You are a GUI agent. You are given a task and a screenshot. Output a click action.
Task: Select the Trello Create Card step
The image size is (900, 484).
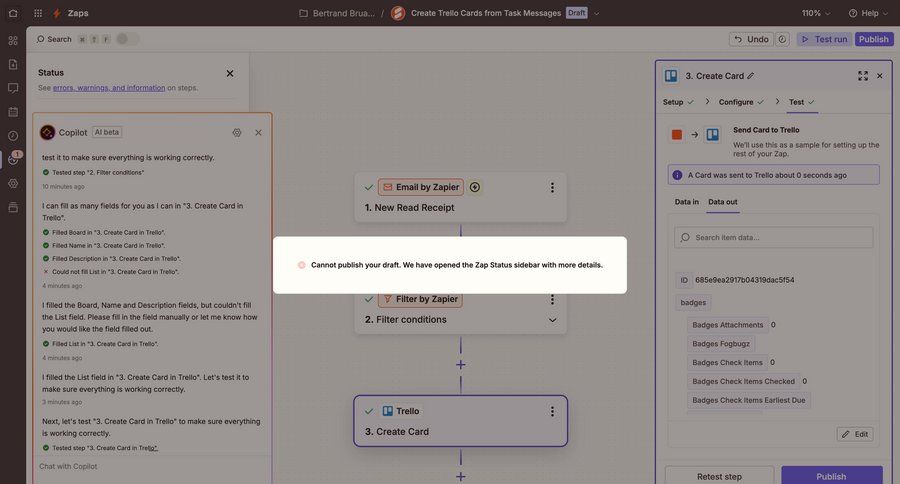click(x=460, y=421)
